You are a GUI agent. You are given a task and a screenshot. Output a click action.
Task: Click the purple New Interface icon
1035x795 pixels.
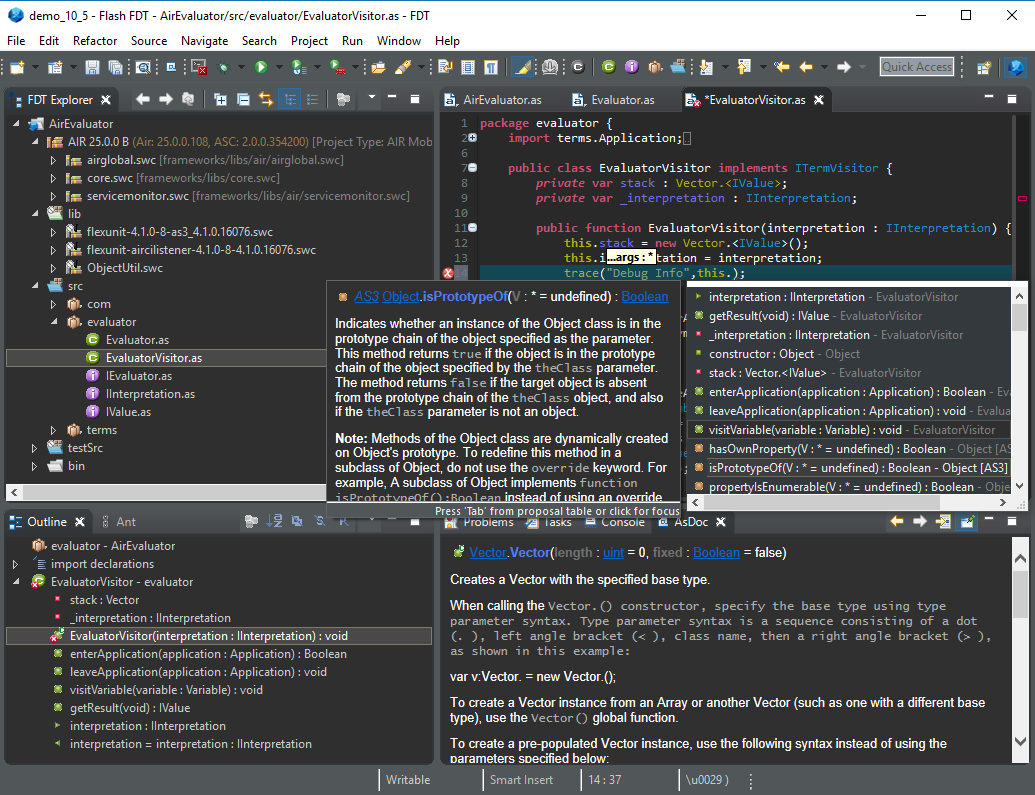click(x=632, y=67)
